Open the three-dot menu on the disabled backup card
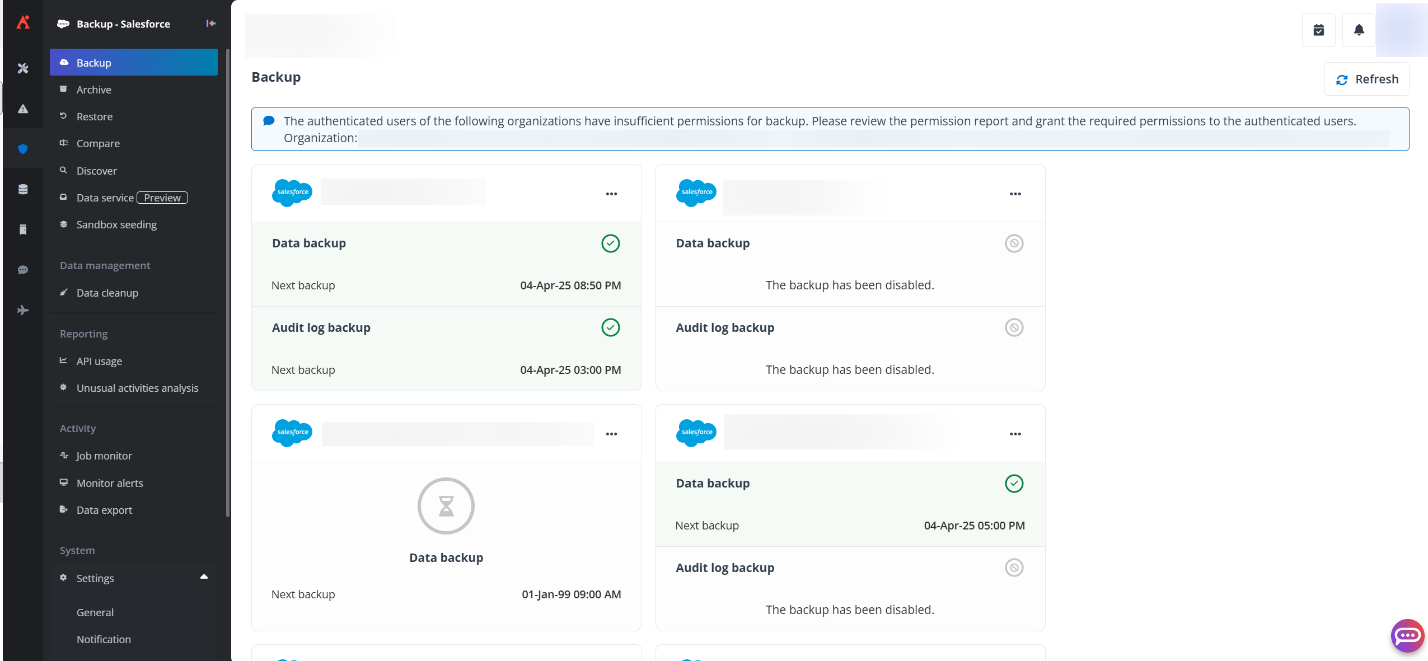1428x661 pixels. (x=1015, y=194)
